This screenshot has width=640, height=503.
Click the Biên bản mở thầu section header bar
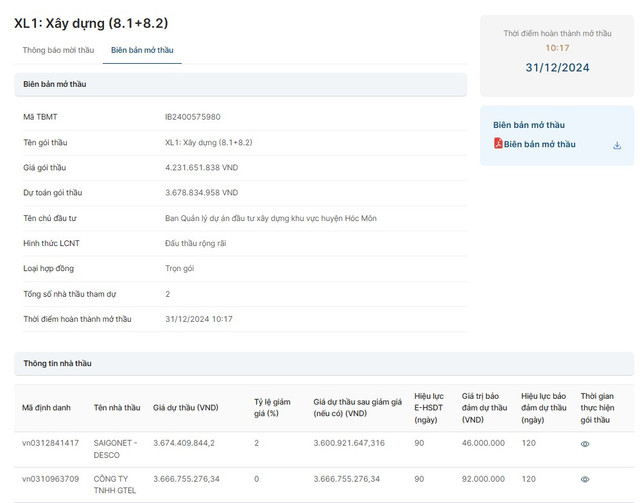tap(240, 84)
